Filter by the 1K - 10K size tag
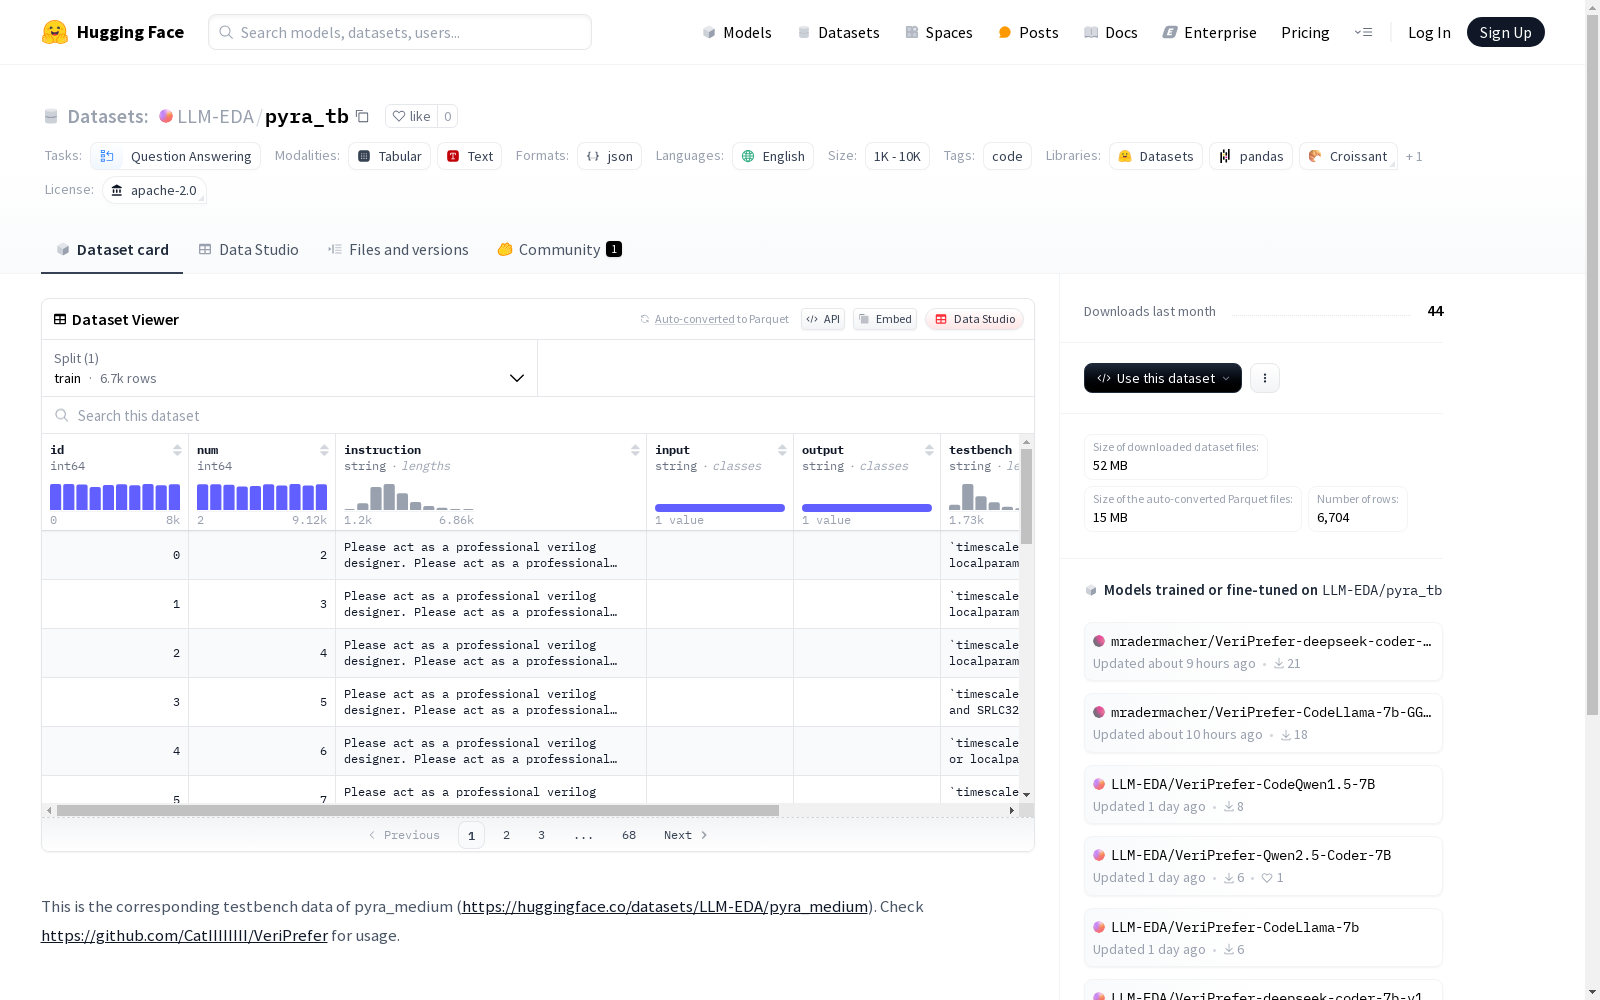The height and width of the screenshot is (1000, 1600). (897, 156)
